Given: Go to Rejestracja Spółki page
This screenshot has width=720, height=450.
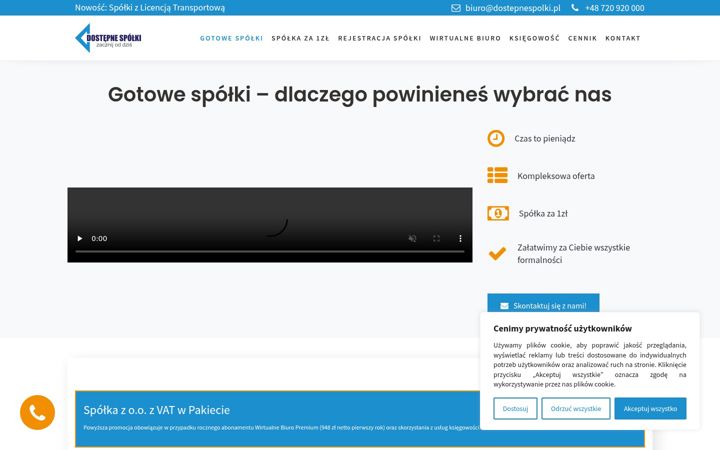Looking at the screenshot, I should 379,39.
